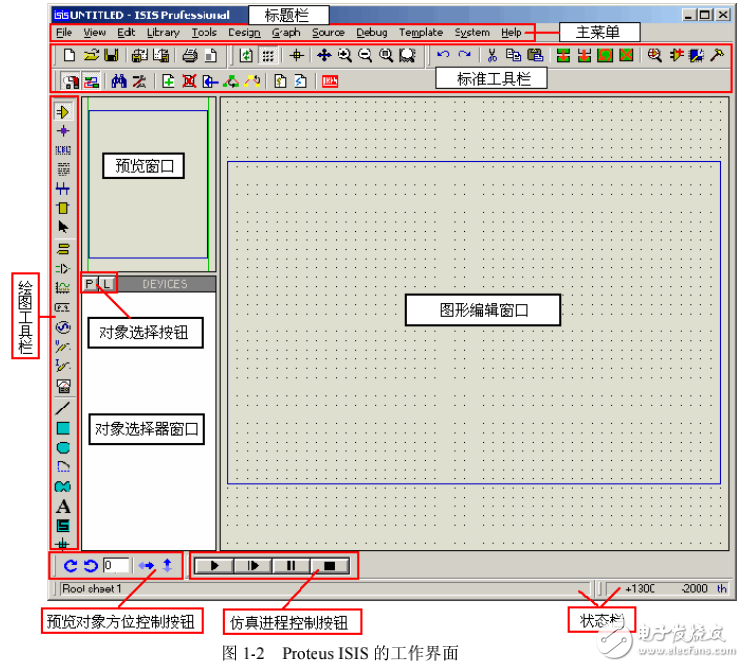Viewport: 744px width, 667px height.
Task: Open the Debug menu
Action: tap(372, 33)
